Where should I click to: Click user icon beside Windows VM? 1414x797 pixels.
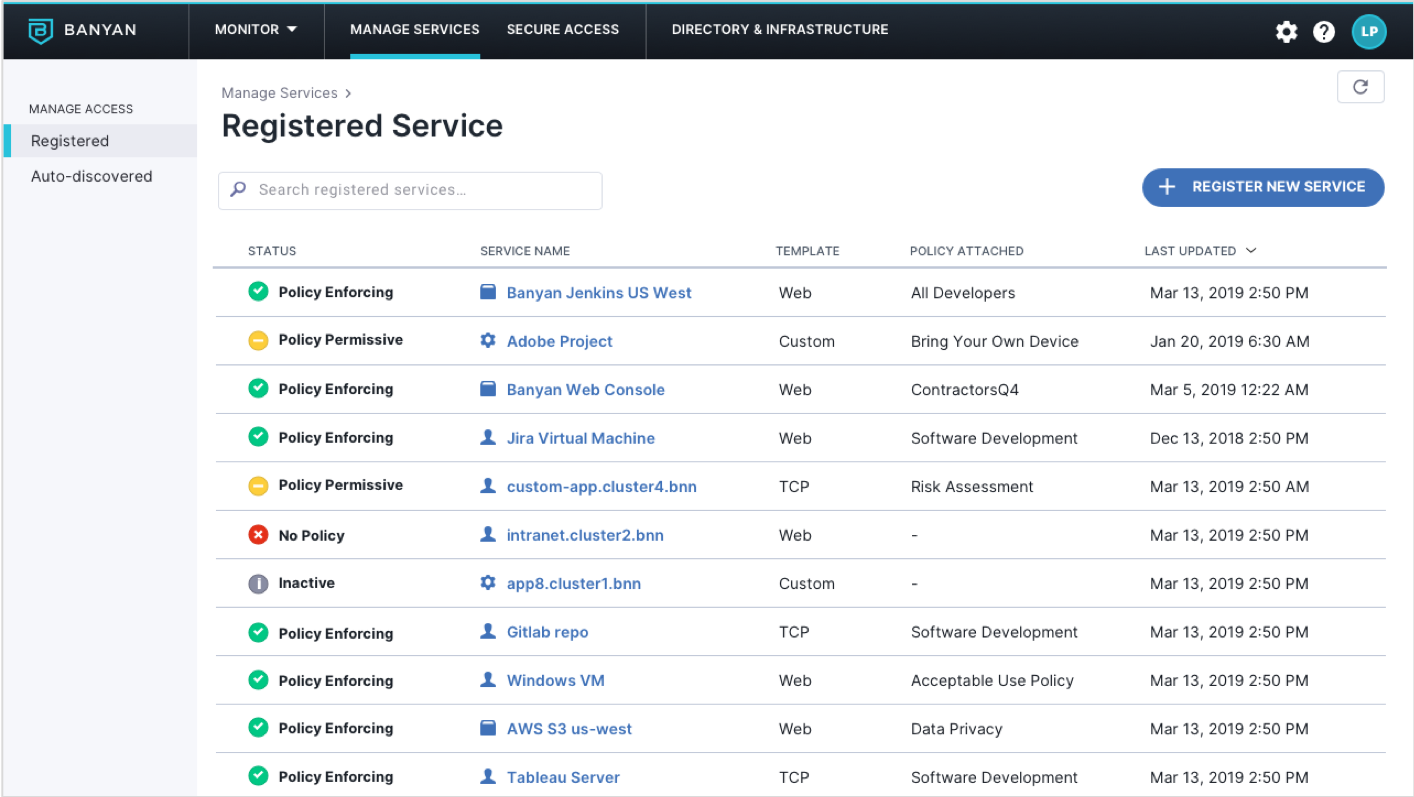[488, 679]
